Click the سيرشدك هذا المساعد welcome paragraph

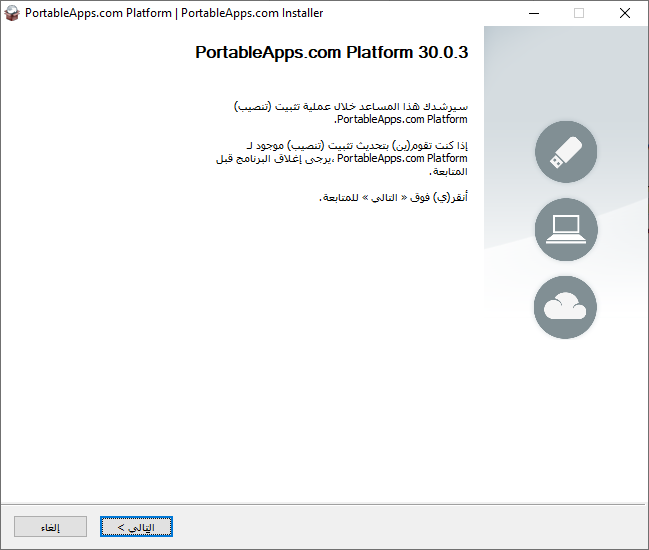(x=351, y=113)
